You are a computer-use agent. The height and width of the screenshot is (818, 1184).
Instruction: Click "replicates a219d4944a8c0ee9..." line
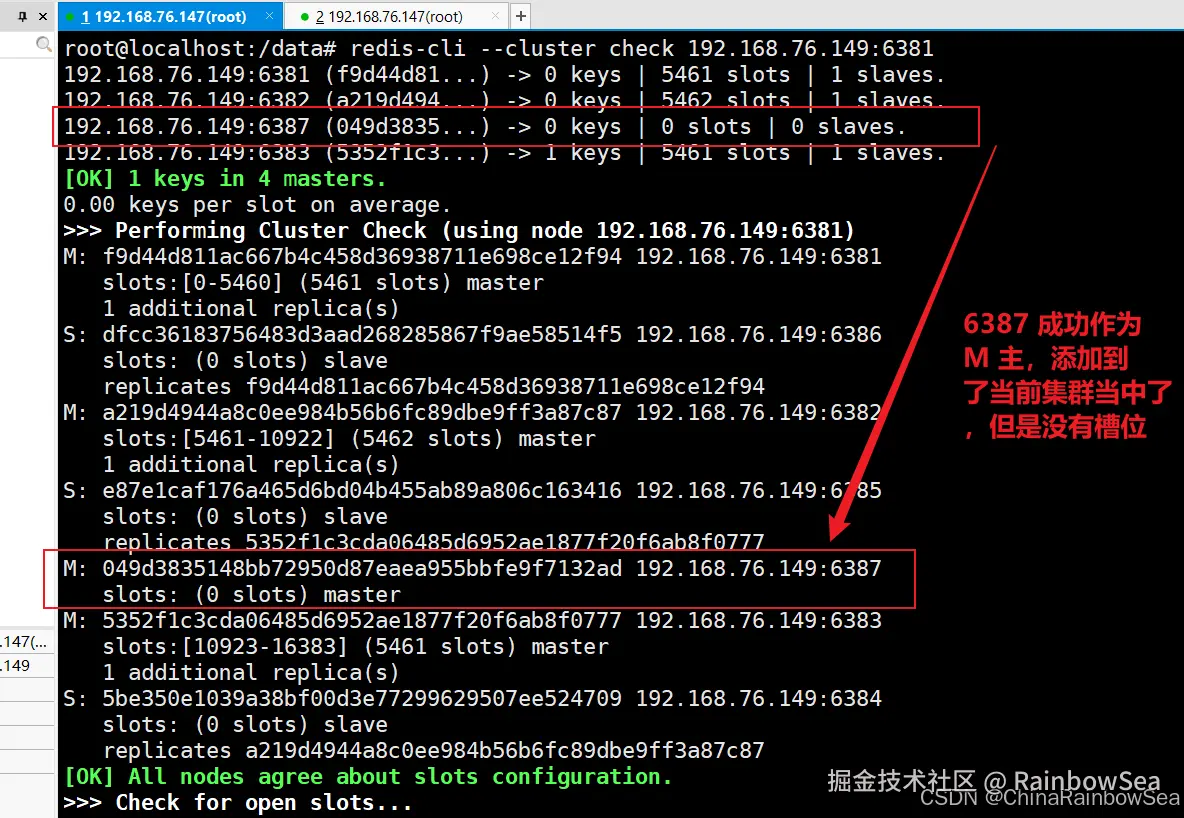pos(434,750)
